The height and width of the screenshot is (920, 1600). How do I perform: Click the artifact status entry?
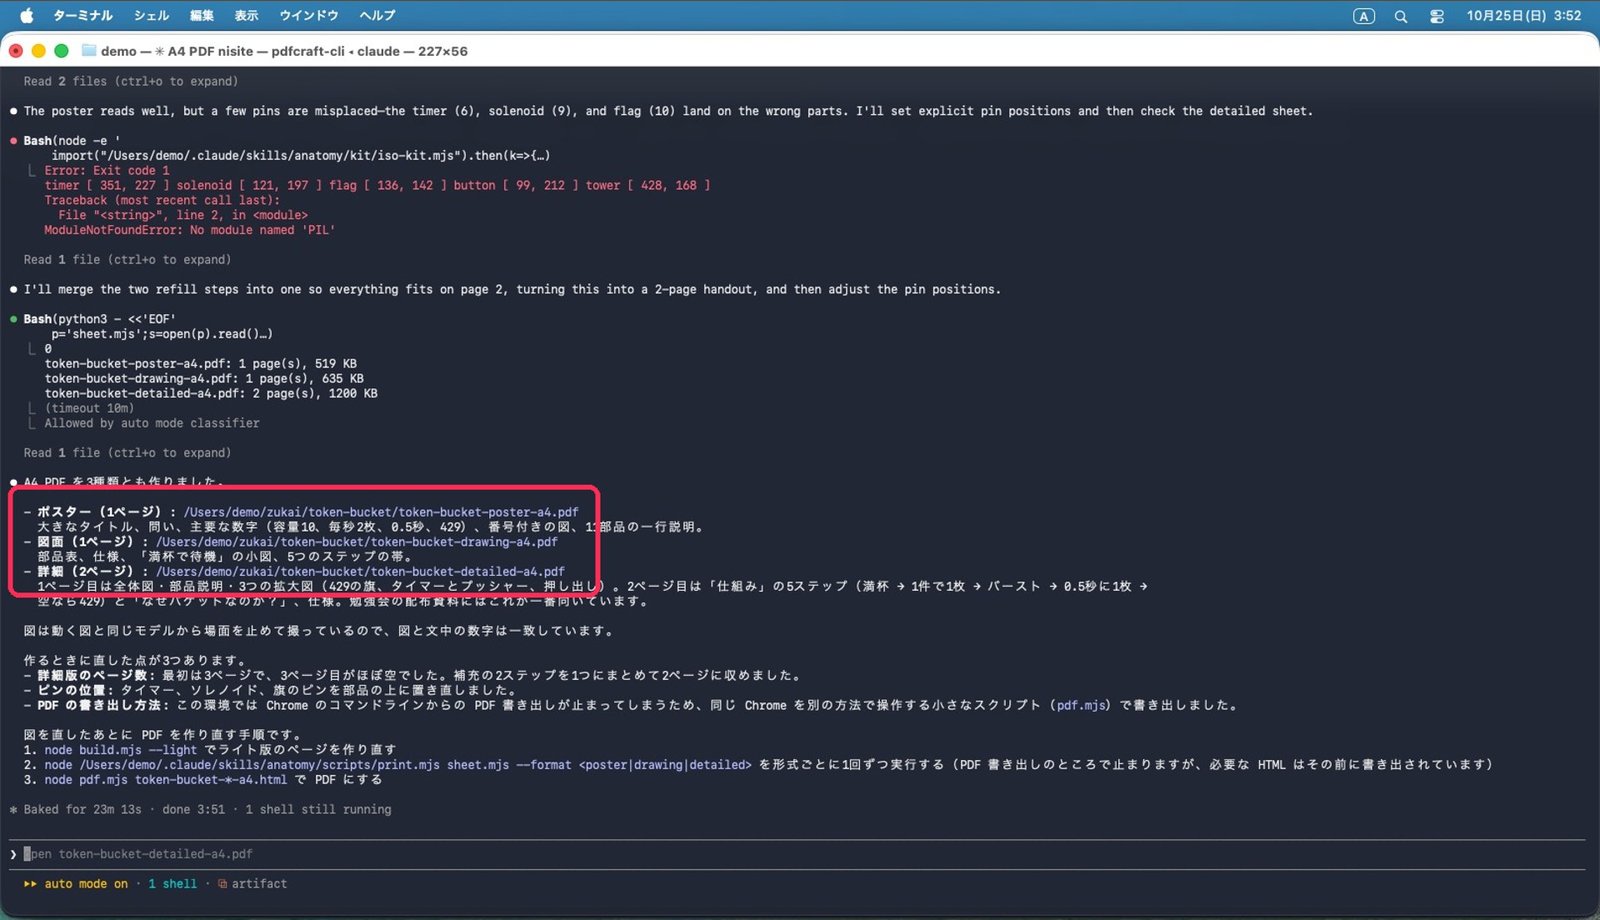pyautogui.click(x=252, y=884)
